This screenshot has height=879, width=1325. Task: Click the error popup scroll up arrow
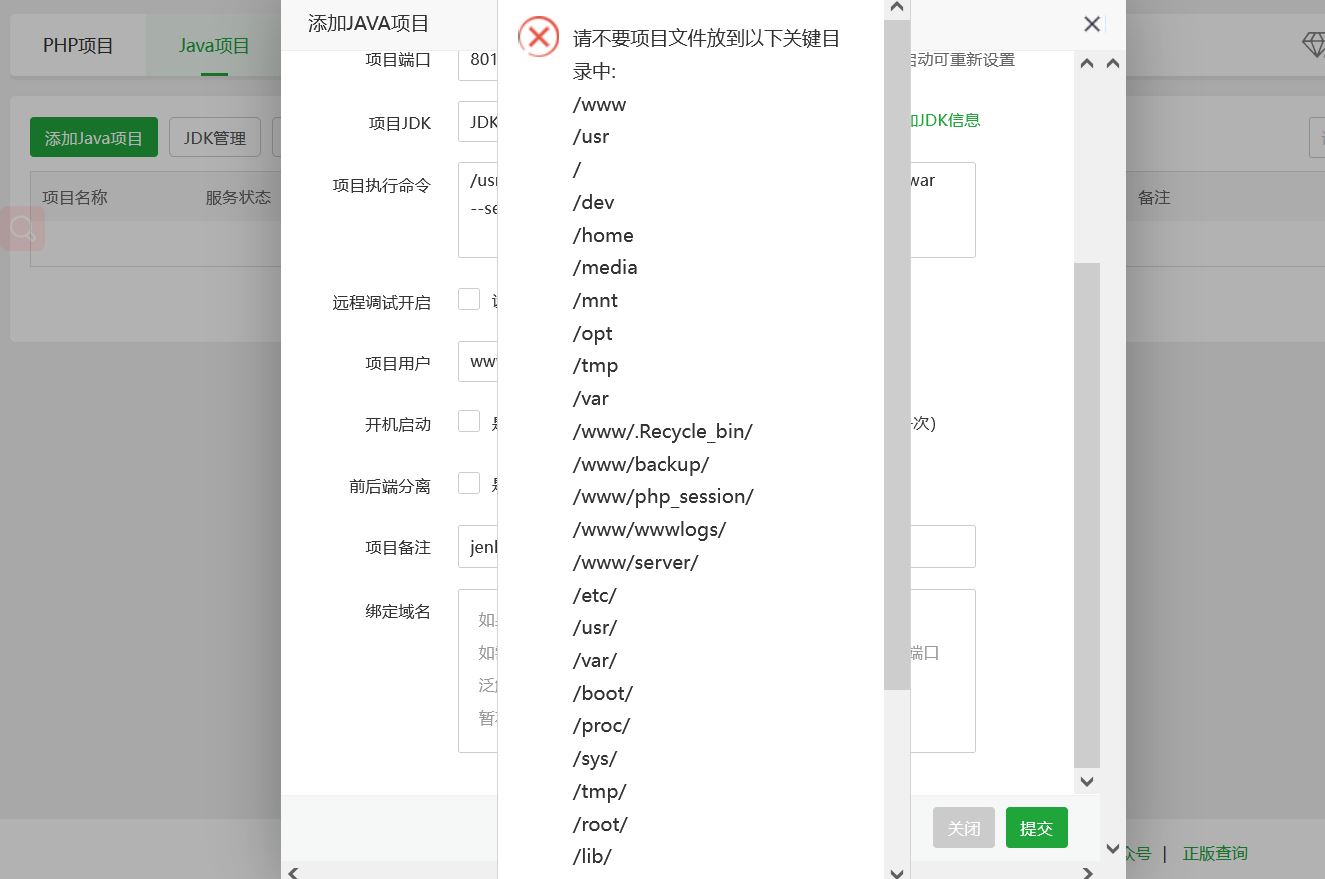tap(897, 8)
